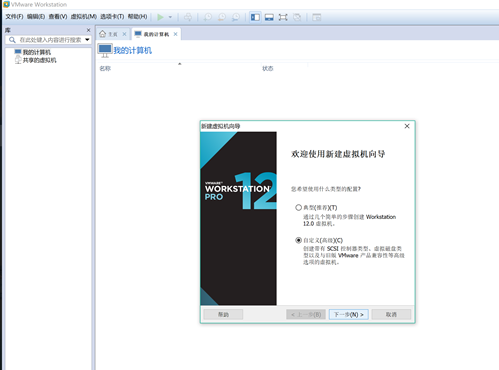499x370 pixels.
Task: Open the 编辑(E) menu
Action: tap(36, 16)
